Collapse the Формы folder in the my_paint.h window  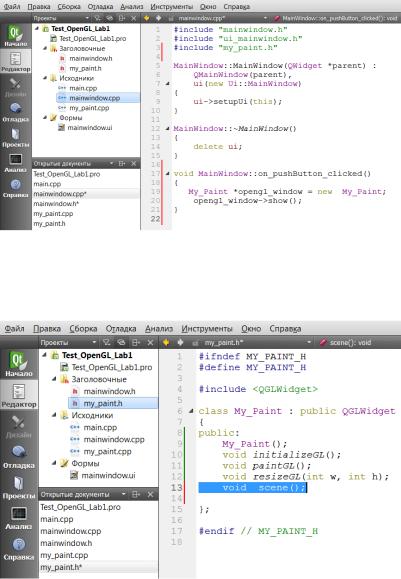[x=54, y=463]
